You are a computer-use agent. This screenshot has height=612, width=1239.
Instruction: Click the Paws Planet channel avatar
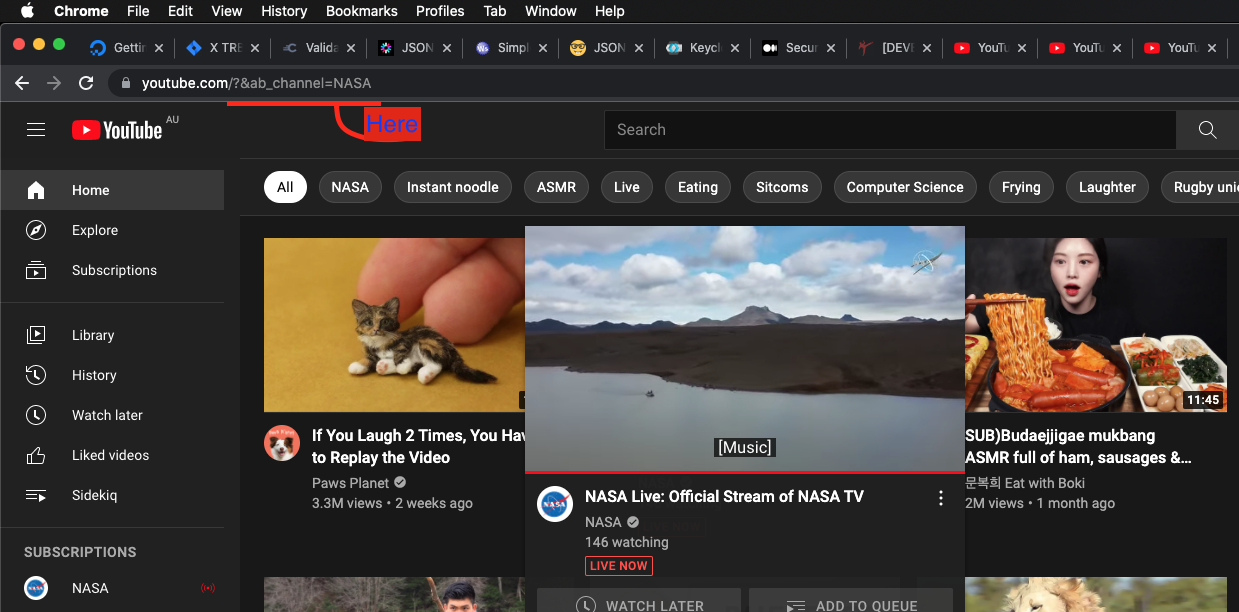[x=282, y=443]
